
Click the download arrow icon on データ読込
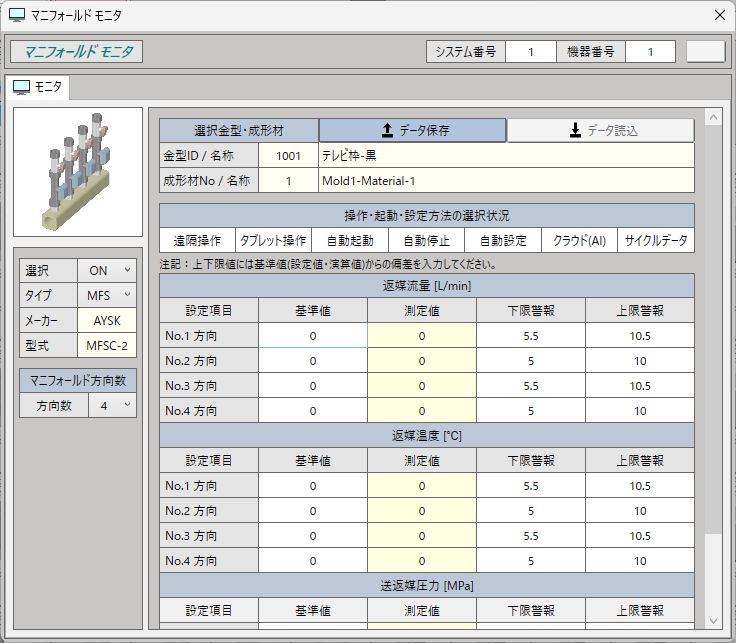(575, 130)
